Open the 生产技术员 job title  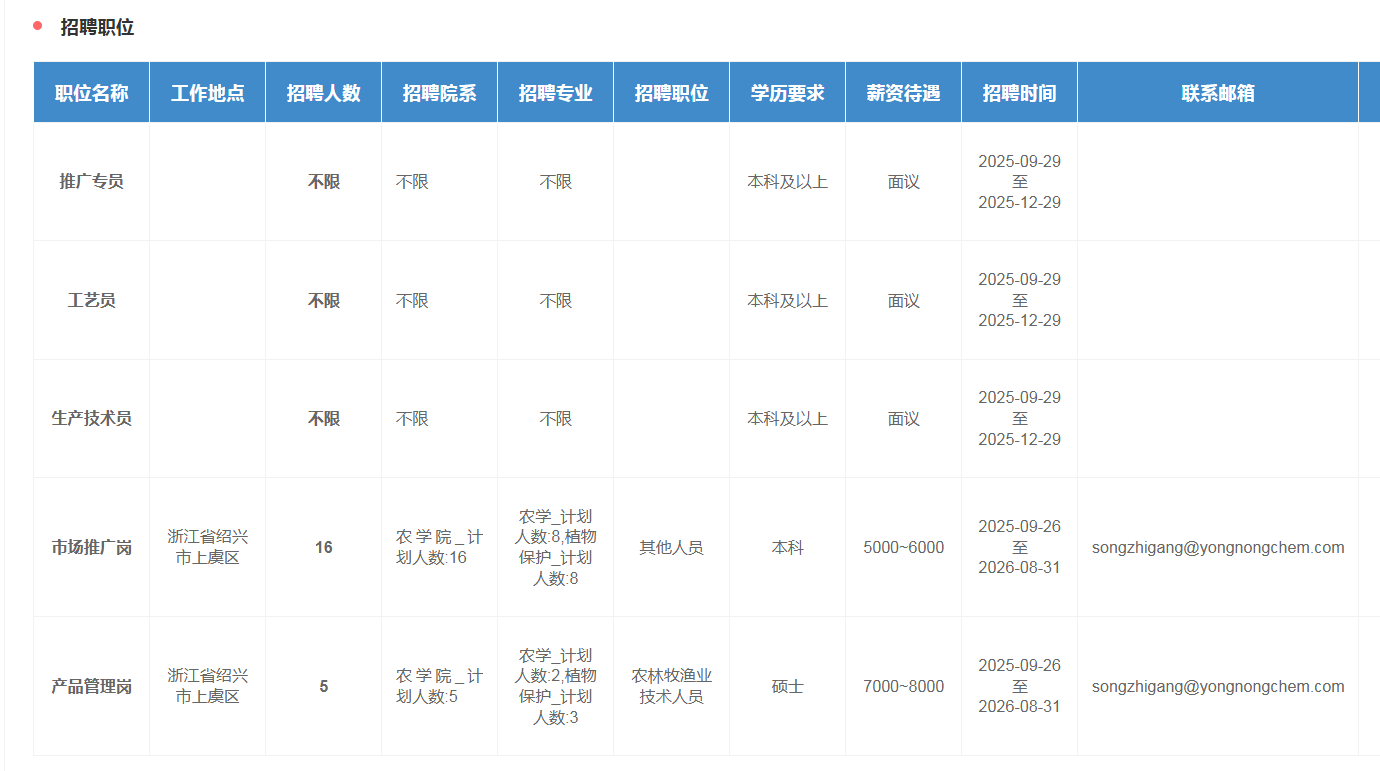click(x=91, y=418)
